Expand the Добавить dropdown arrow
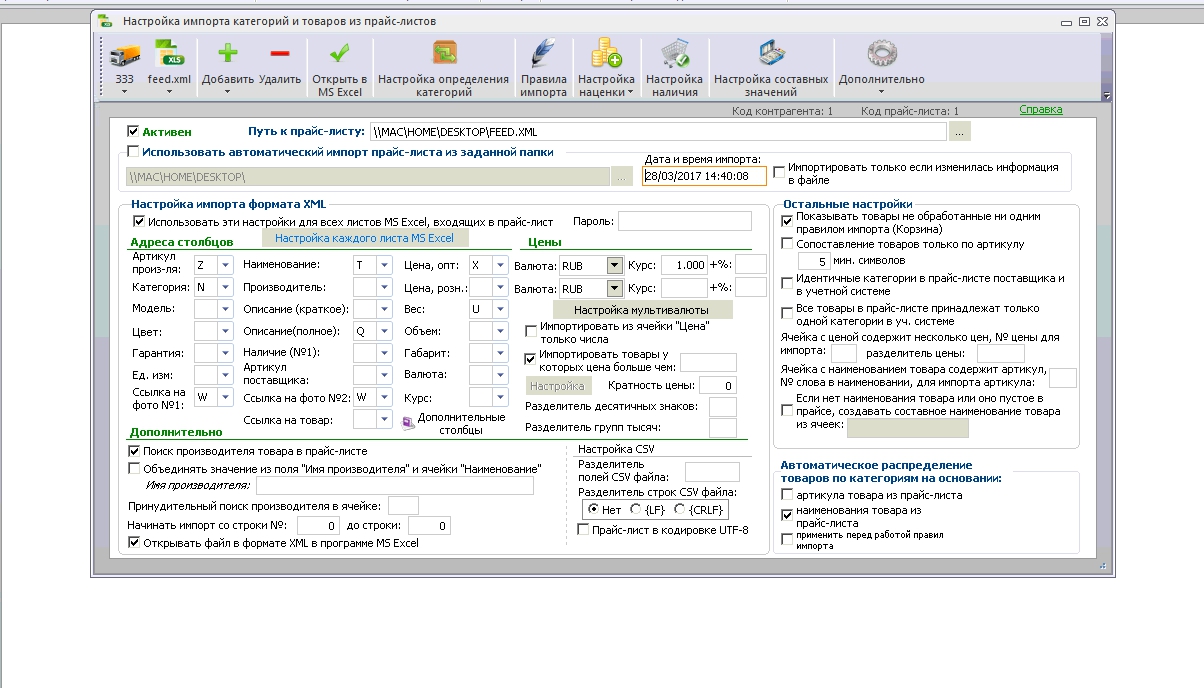1204x688 pixels. coord(228,92)
